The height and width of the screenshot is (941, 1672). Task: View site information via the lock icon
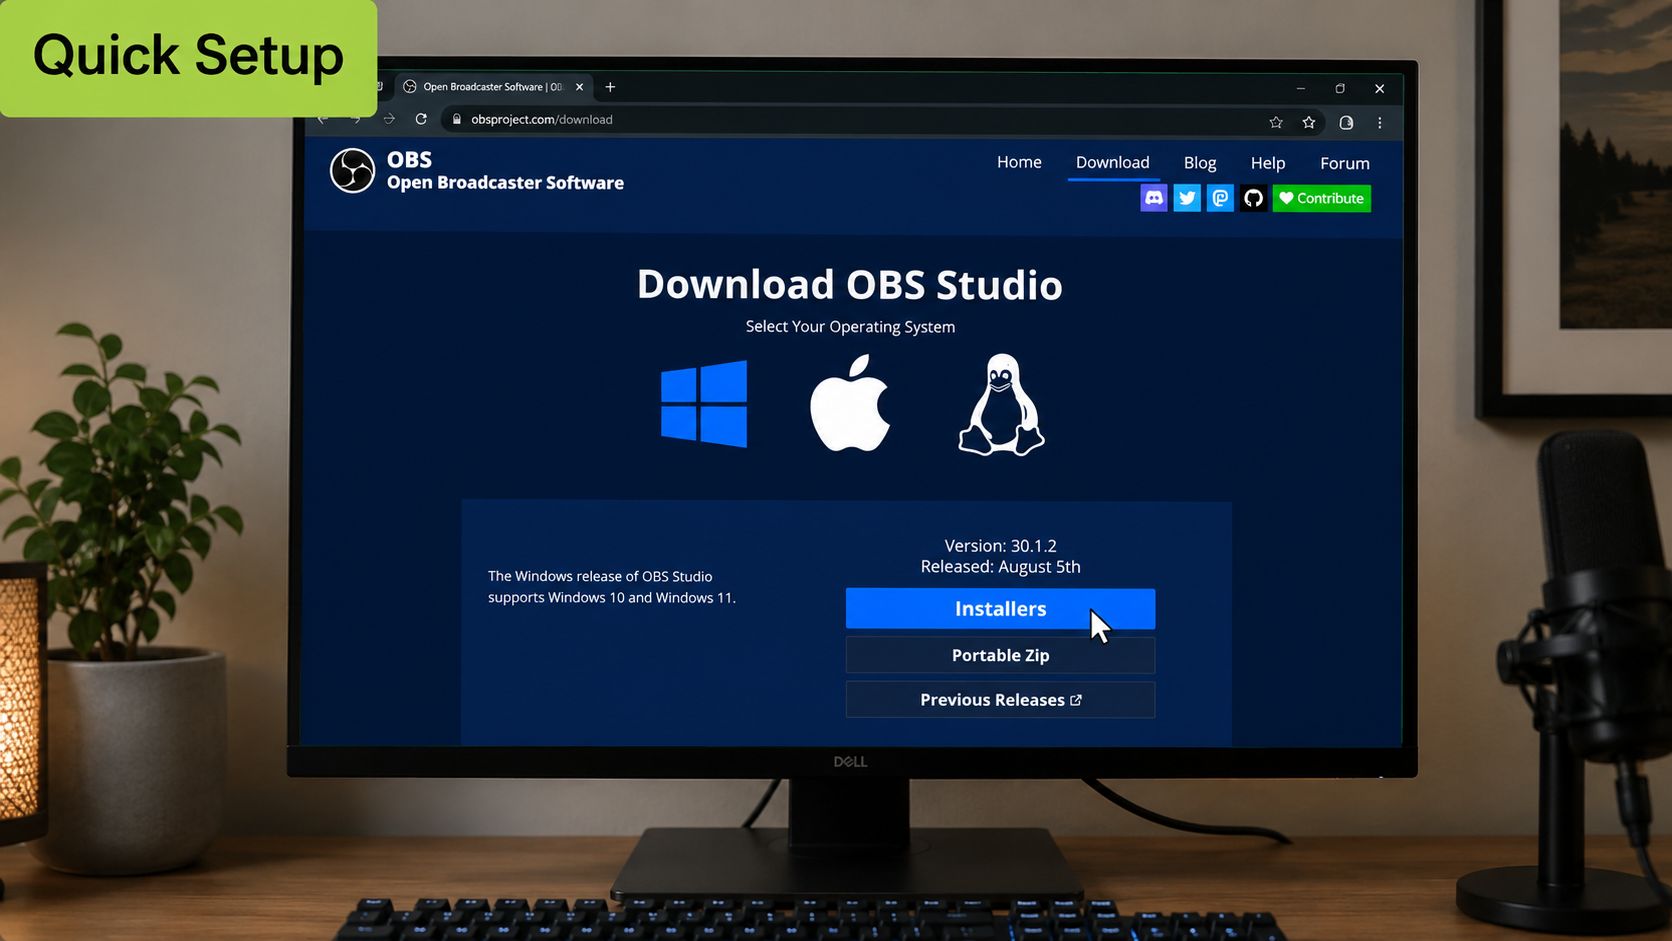click(x=457, y=119)
